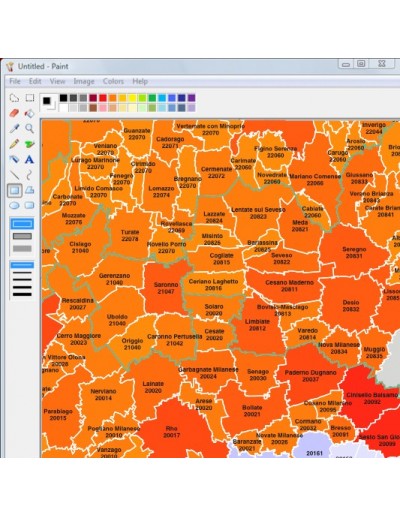Activate the Pick Color eyedropper tool
Image resolution: width=400 pixels, height=517 pixels.
pyautogui.click(x=14, y=128)
